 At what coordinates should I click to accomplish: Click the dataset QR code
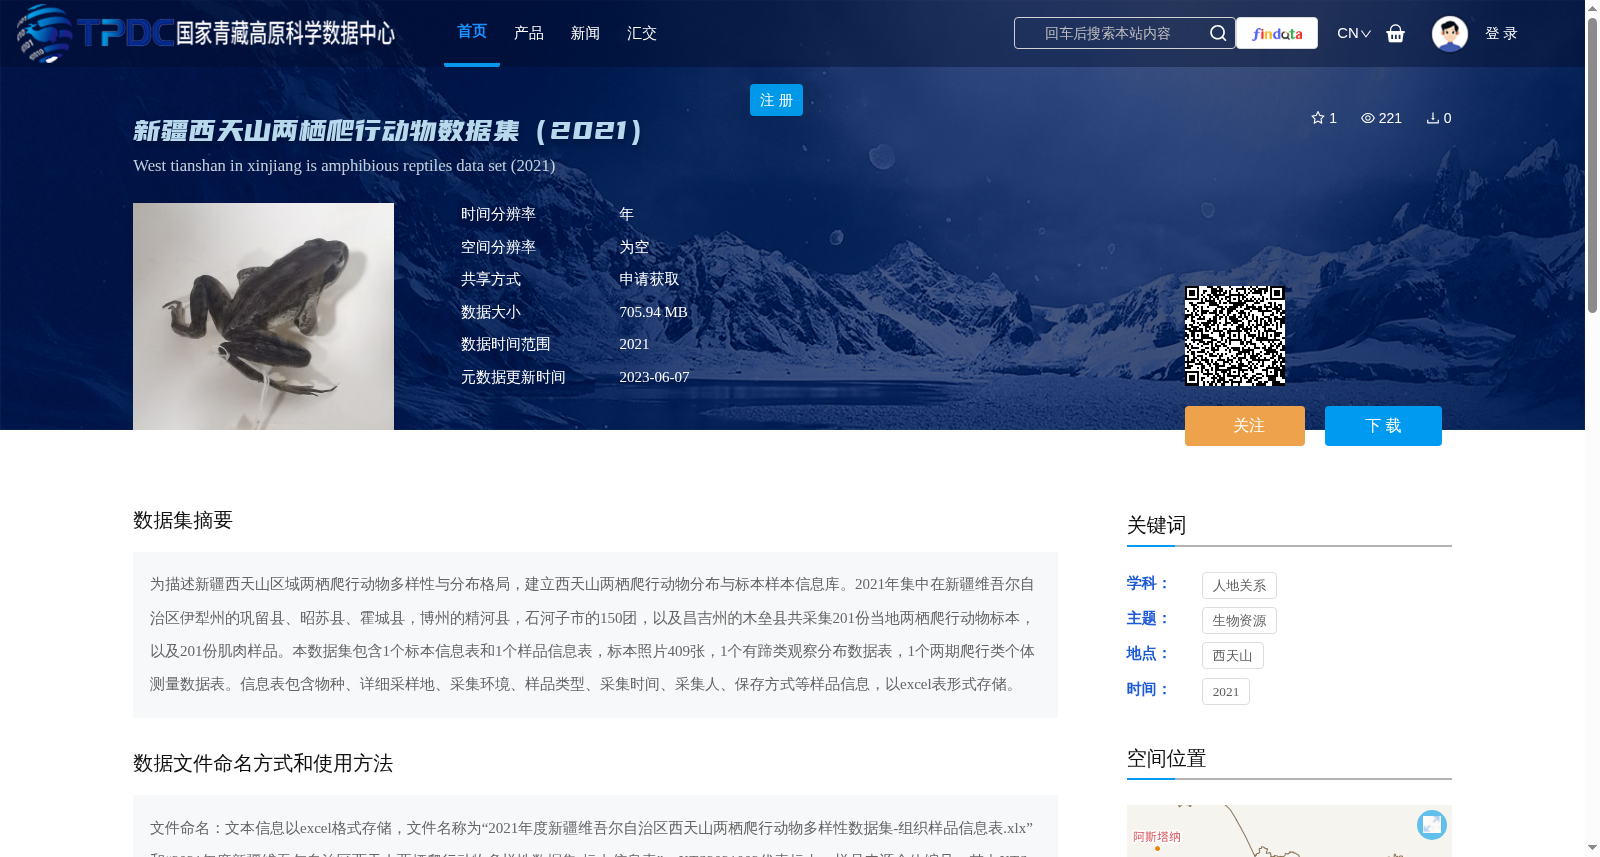tap(1235, 336)
